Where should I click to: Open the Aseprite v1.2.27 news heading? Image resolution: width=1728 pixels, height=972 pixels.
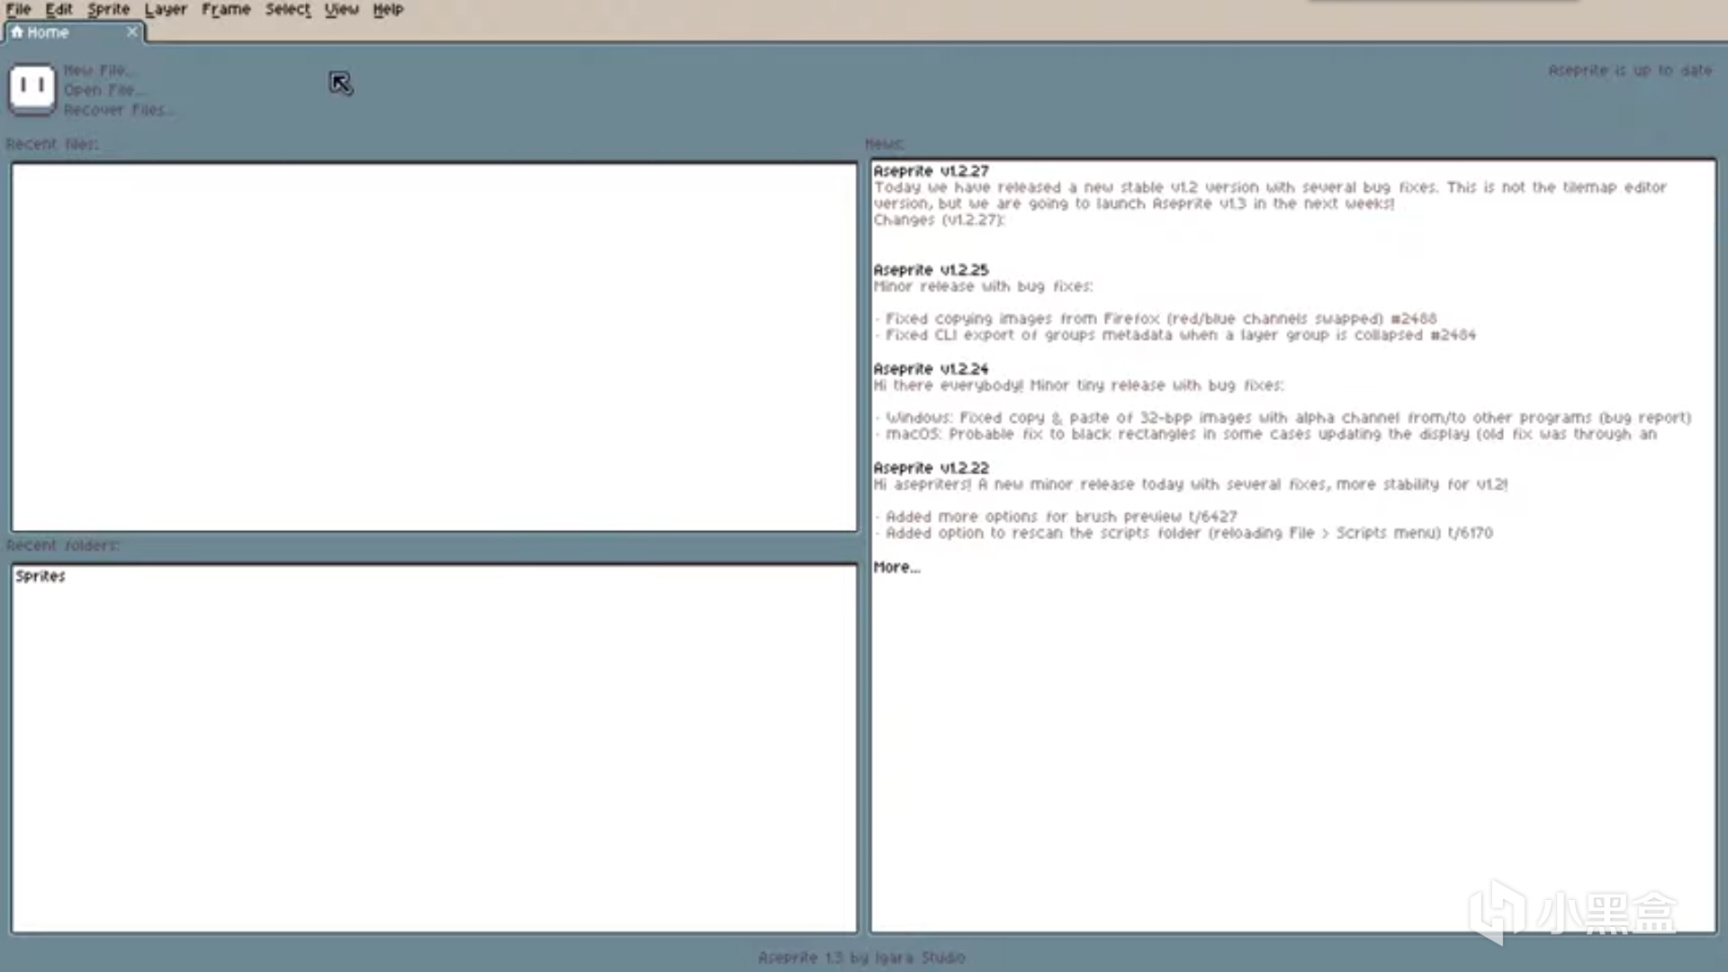(931, 171)
